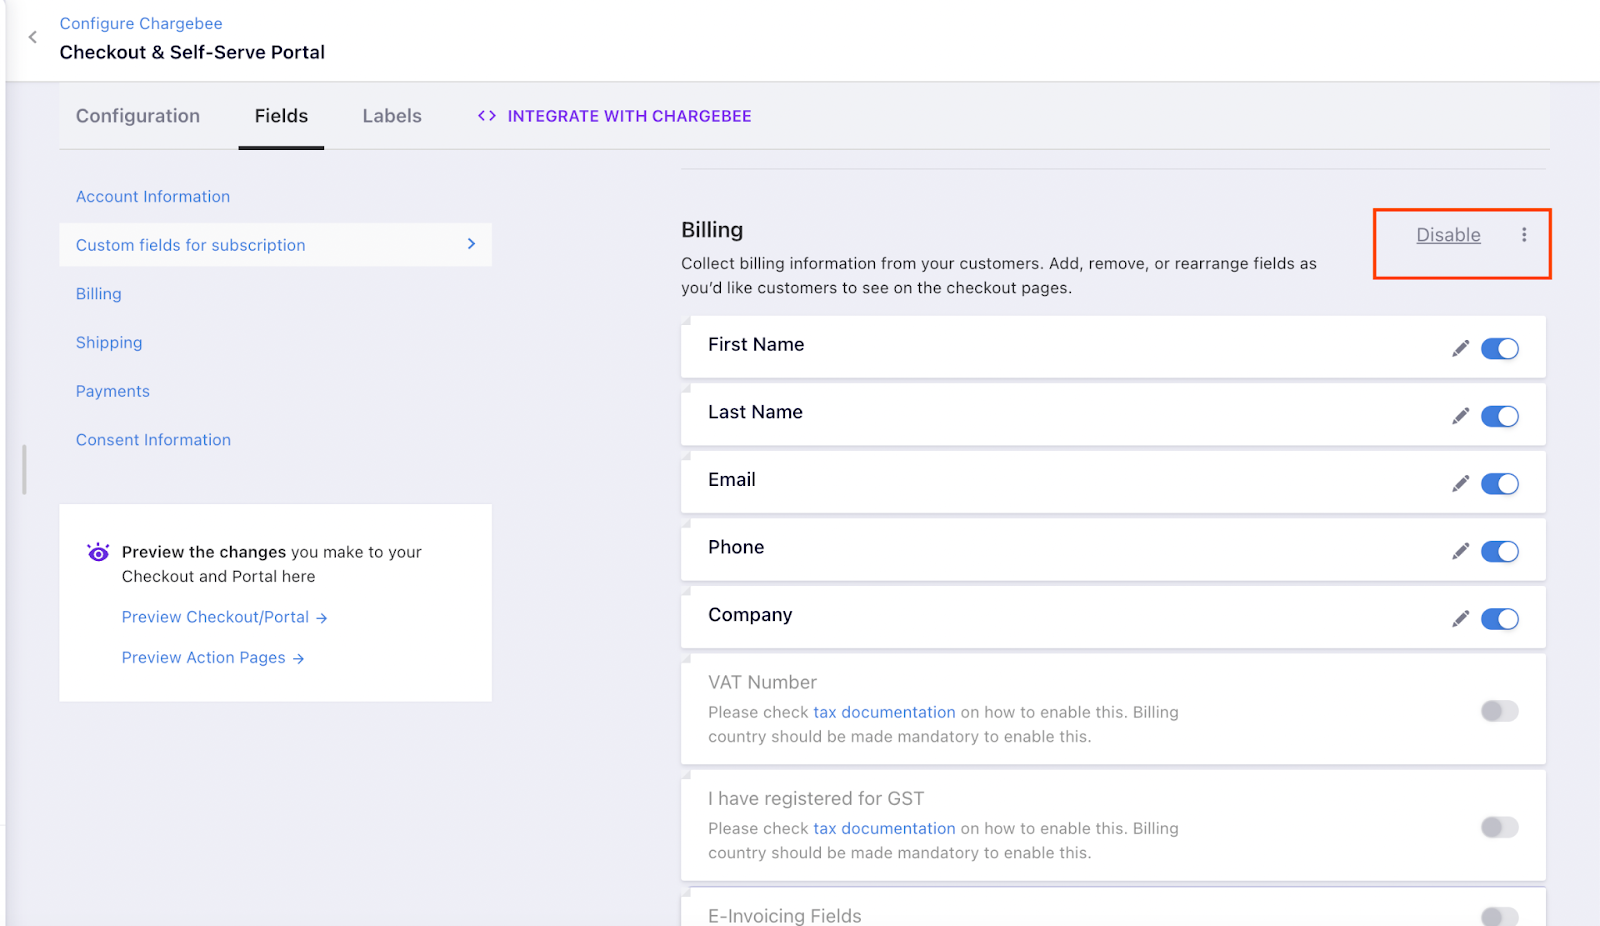Open the Billing three-dot options menu

tap(1524, 235)
